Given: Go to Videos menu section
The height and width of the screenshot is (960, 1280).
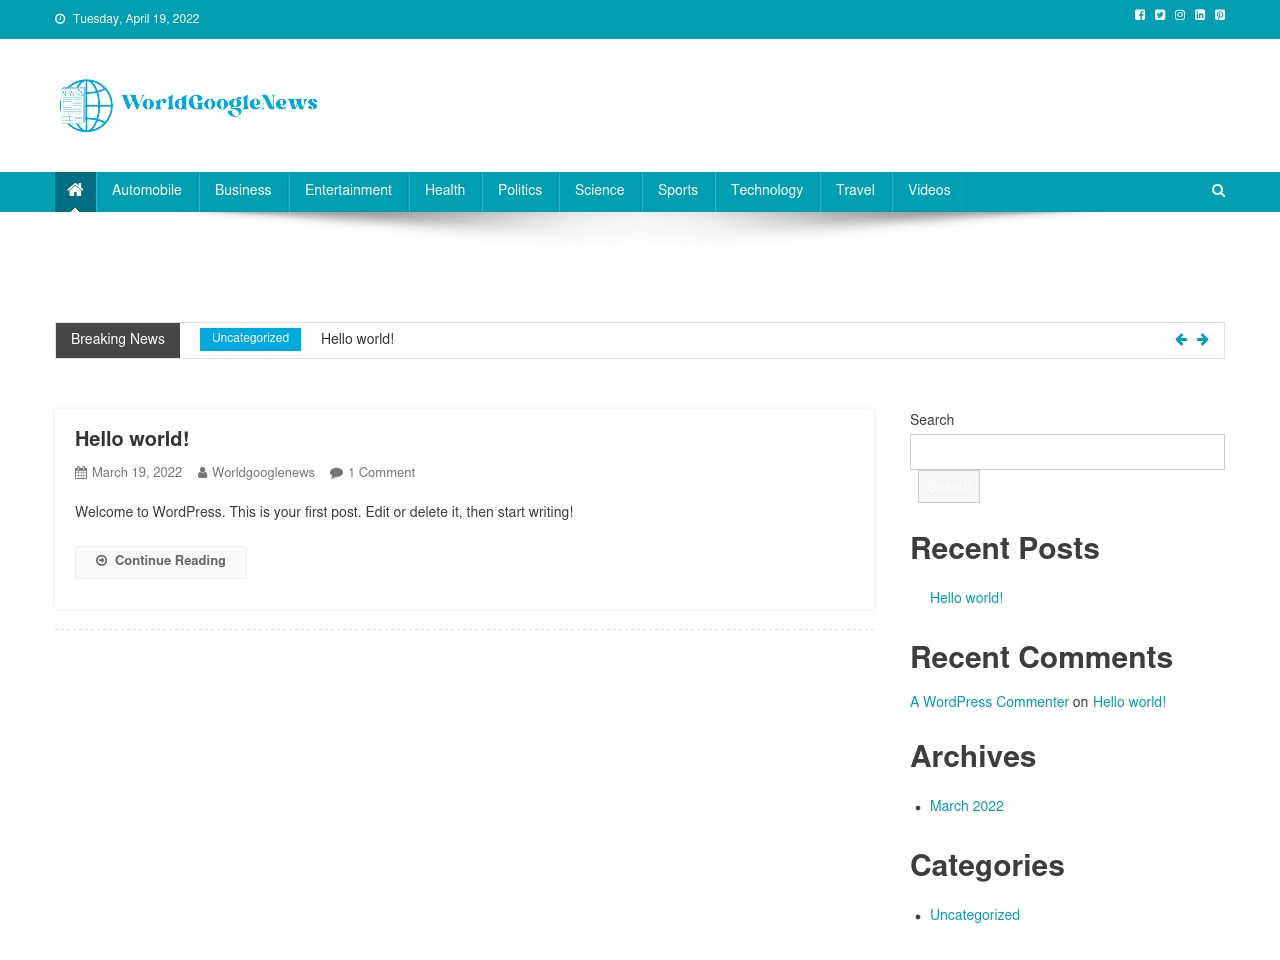Looking at the screenshot, I should coord(929,190).
